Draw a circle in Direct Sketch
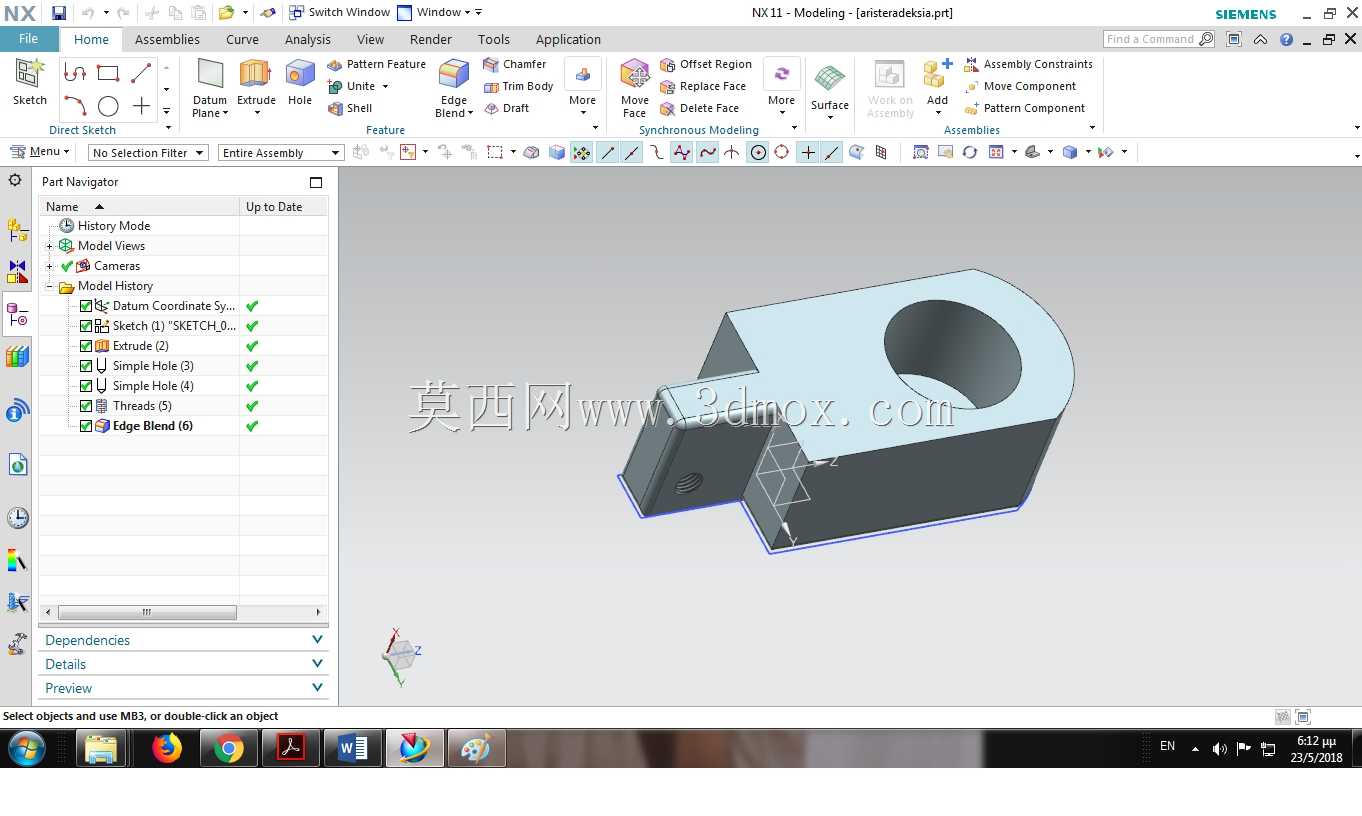 tap(108, 106)
